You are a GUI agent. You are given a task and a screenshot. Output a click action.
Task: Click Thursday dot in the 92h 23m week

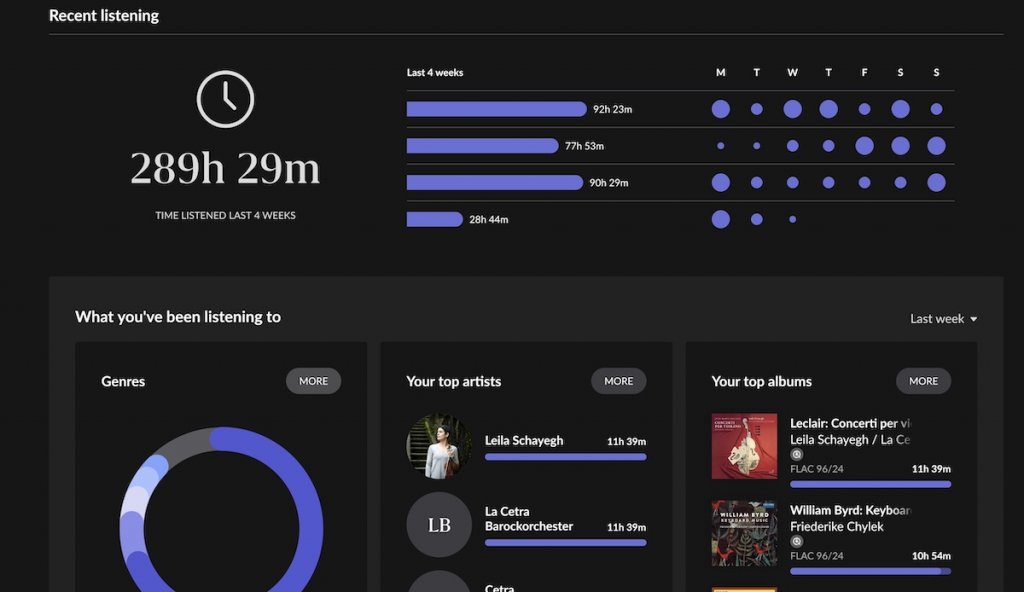click(828, 109)
